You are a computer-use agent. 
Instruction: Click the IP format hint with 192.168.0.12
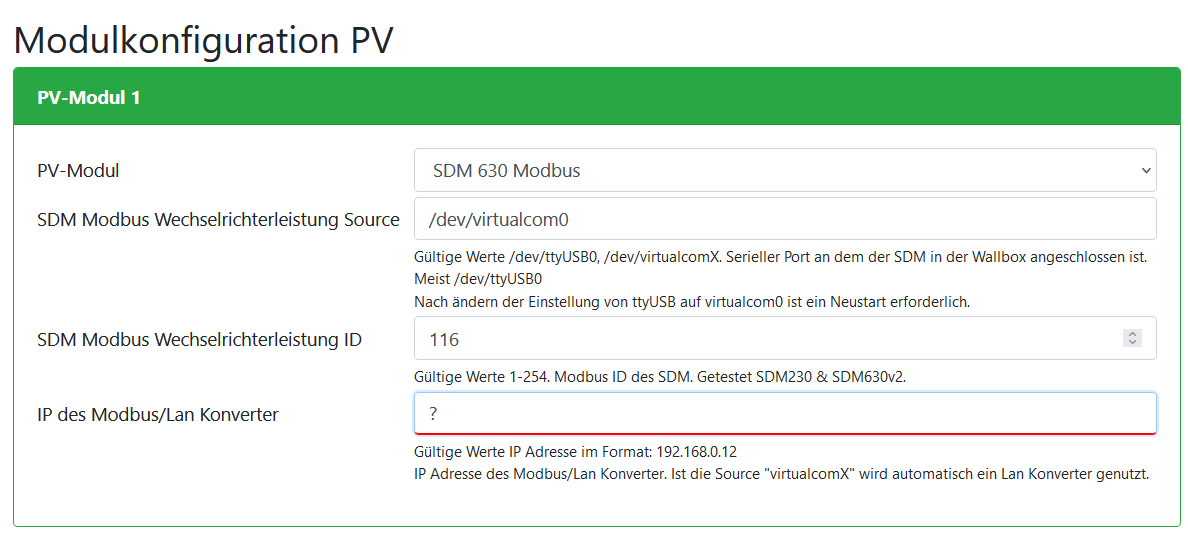tap(575, 452)
